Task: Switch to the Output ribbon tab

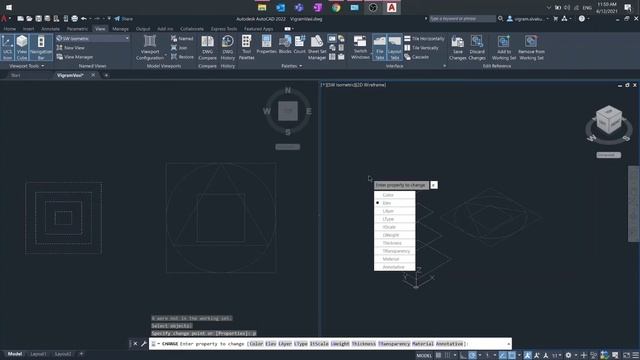Action: coord(143,29)
